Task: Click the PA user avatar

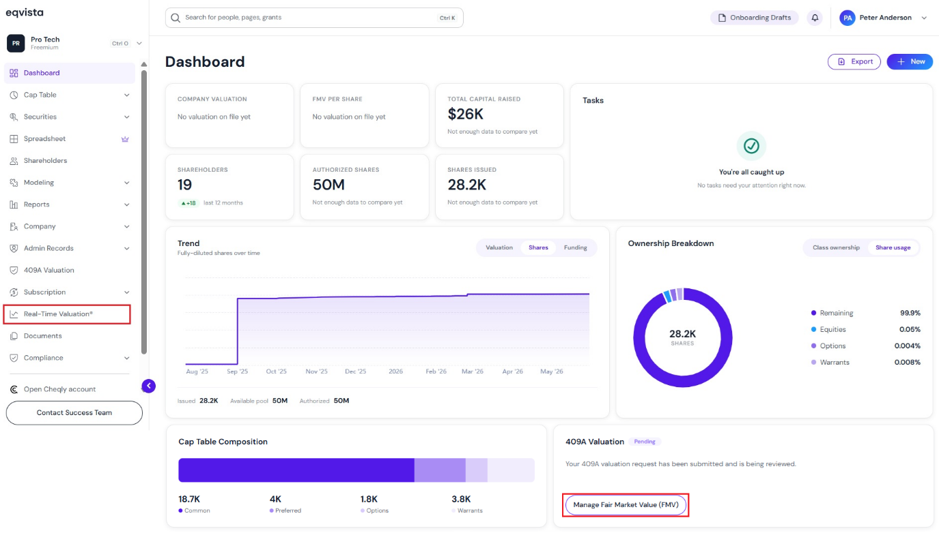Action: click(x=847, y=18)
